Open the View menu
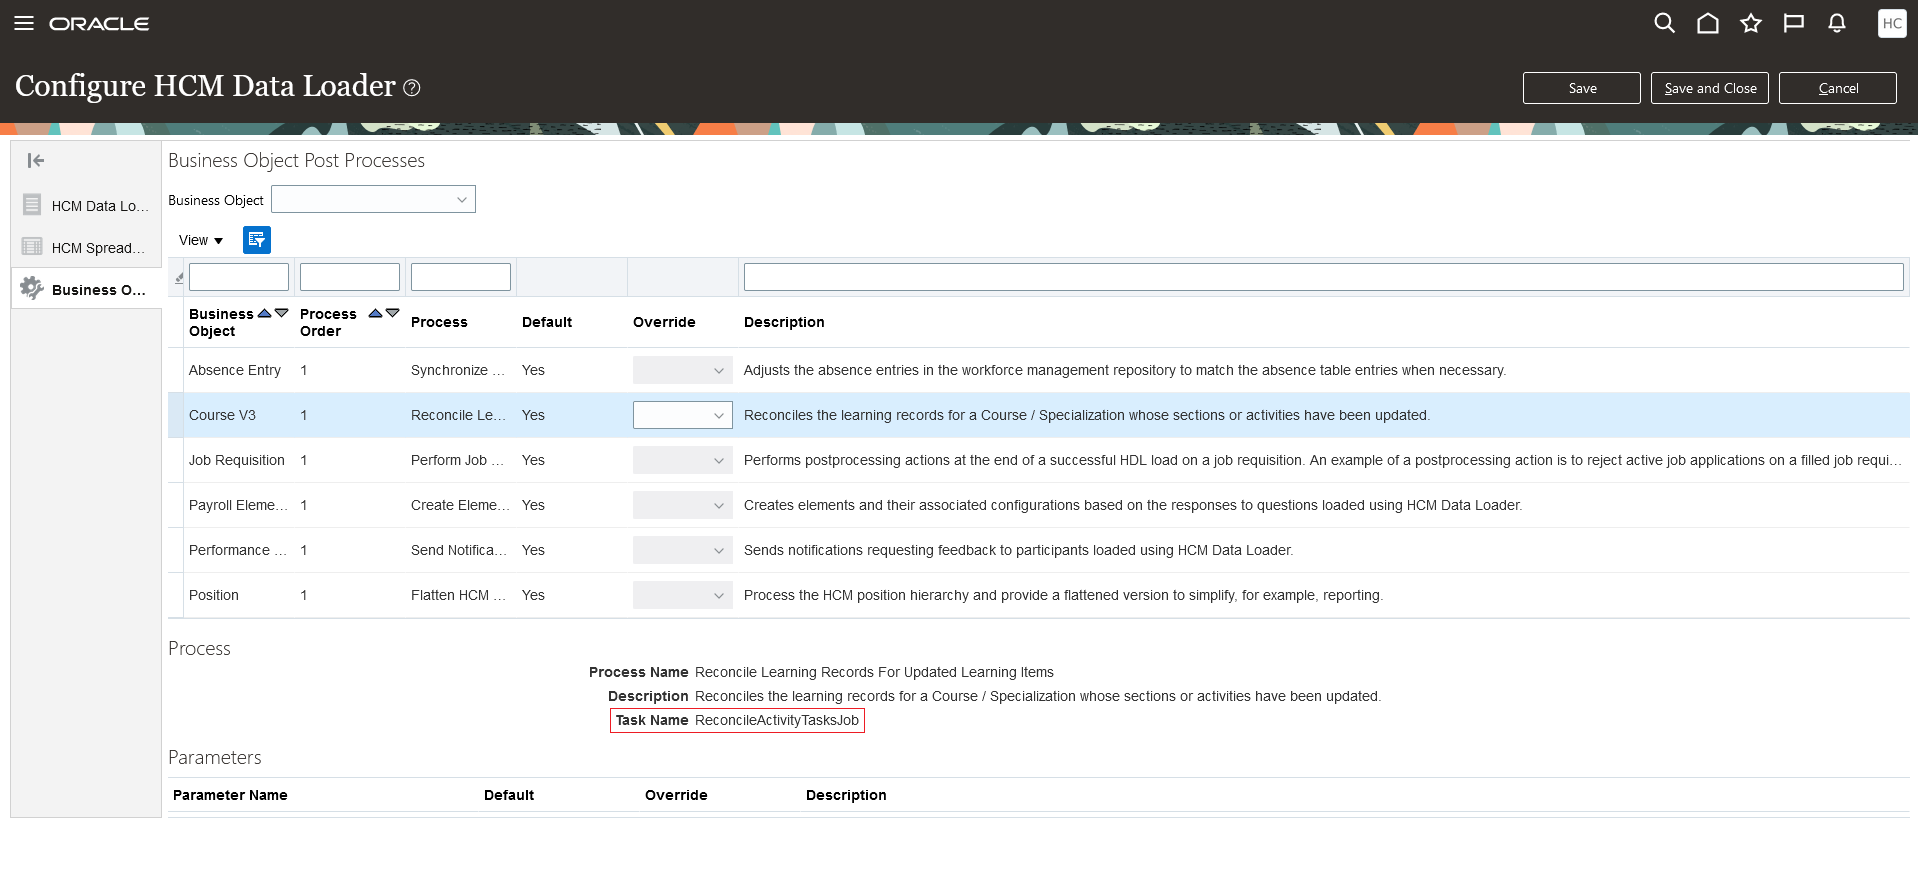Viewport: 1918px width, 881px height. tap(200, 240)
